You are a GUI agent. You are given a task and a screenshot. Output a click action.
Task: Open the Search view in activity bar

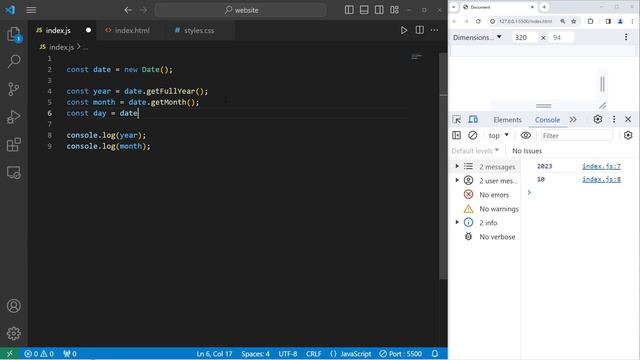(13, 62)
